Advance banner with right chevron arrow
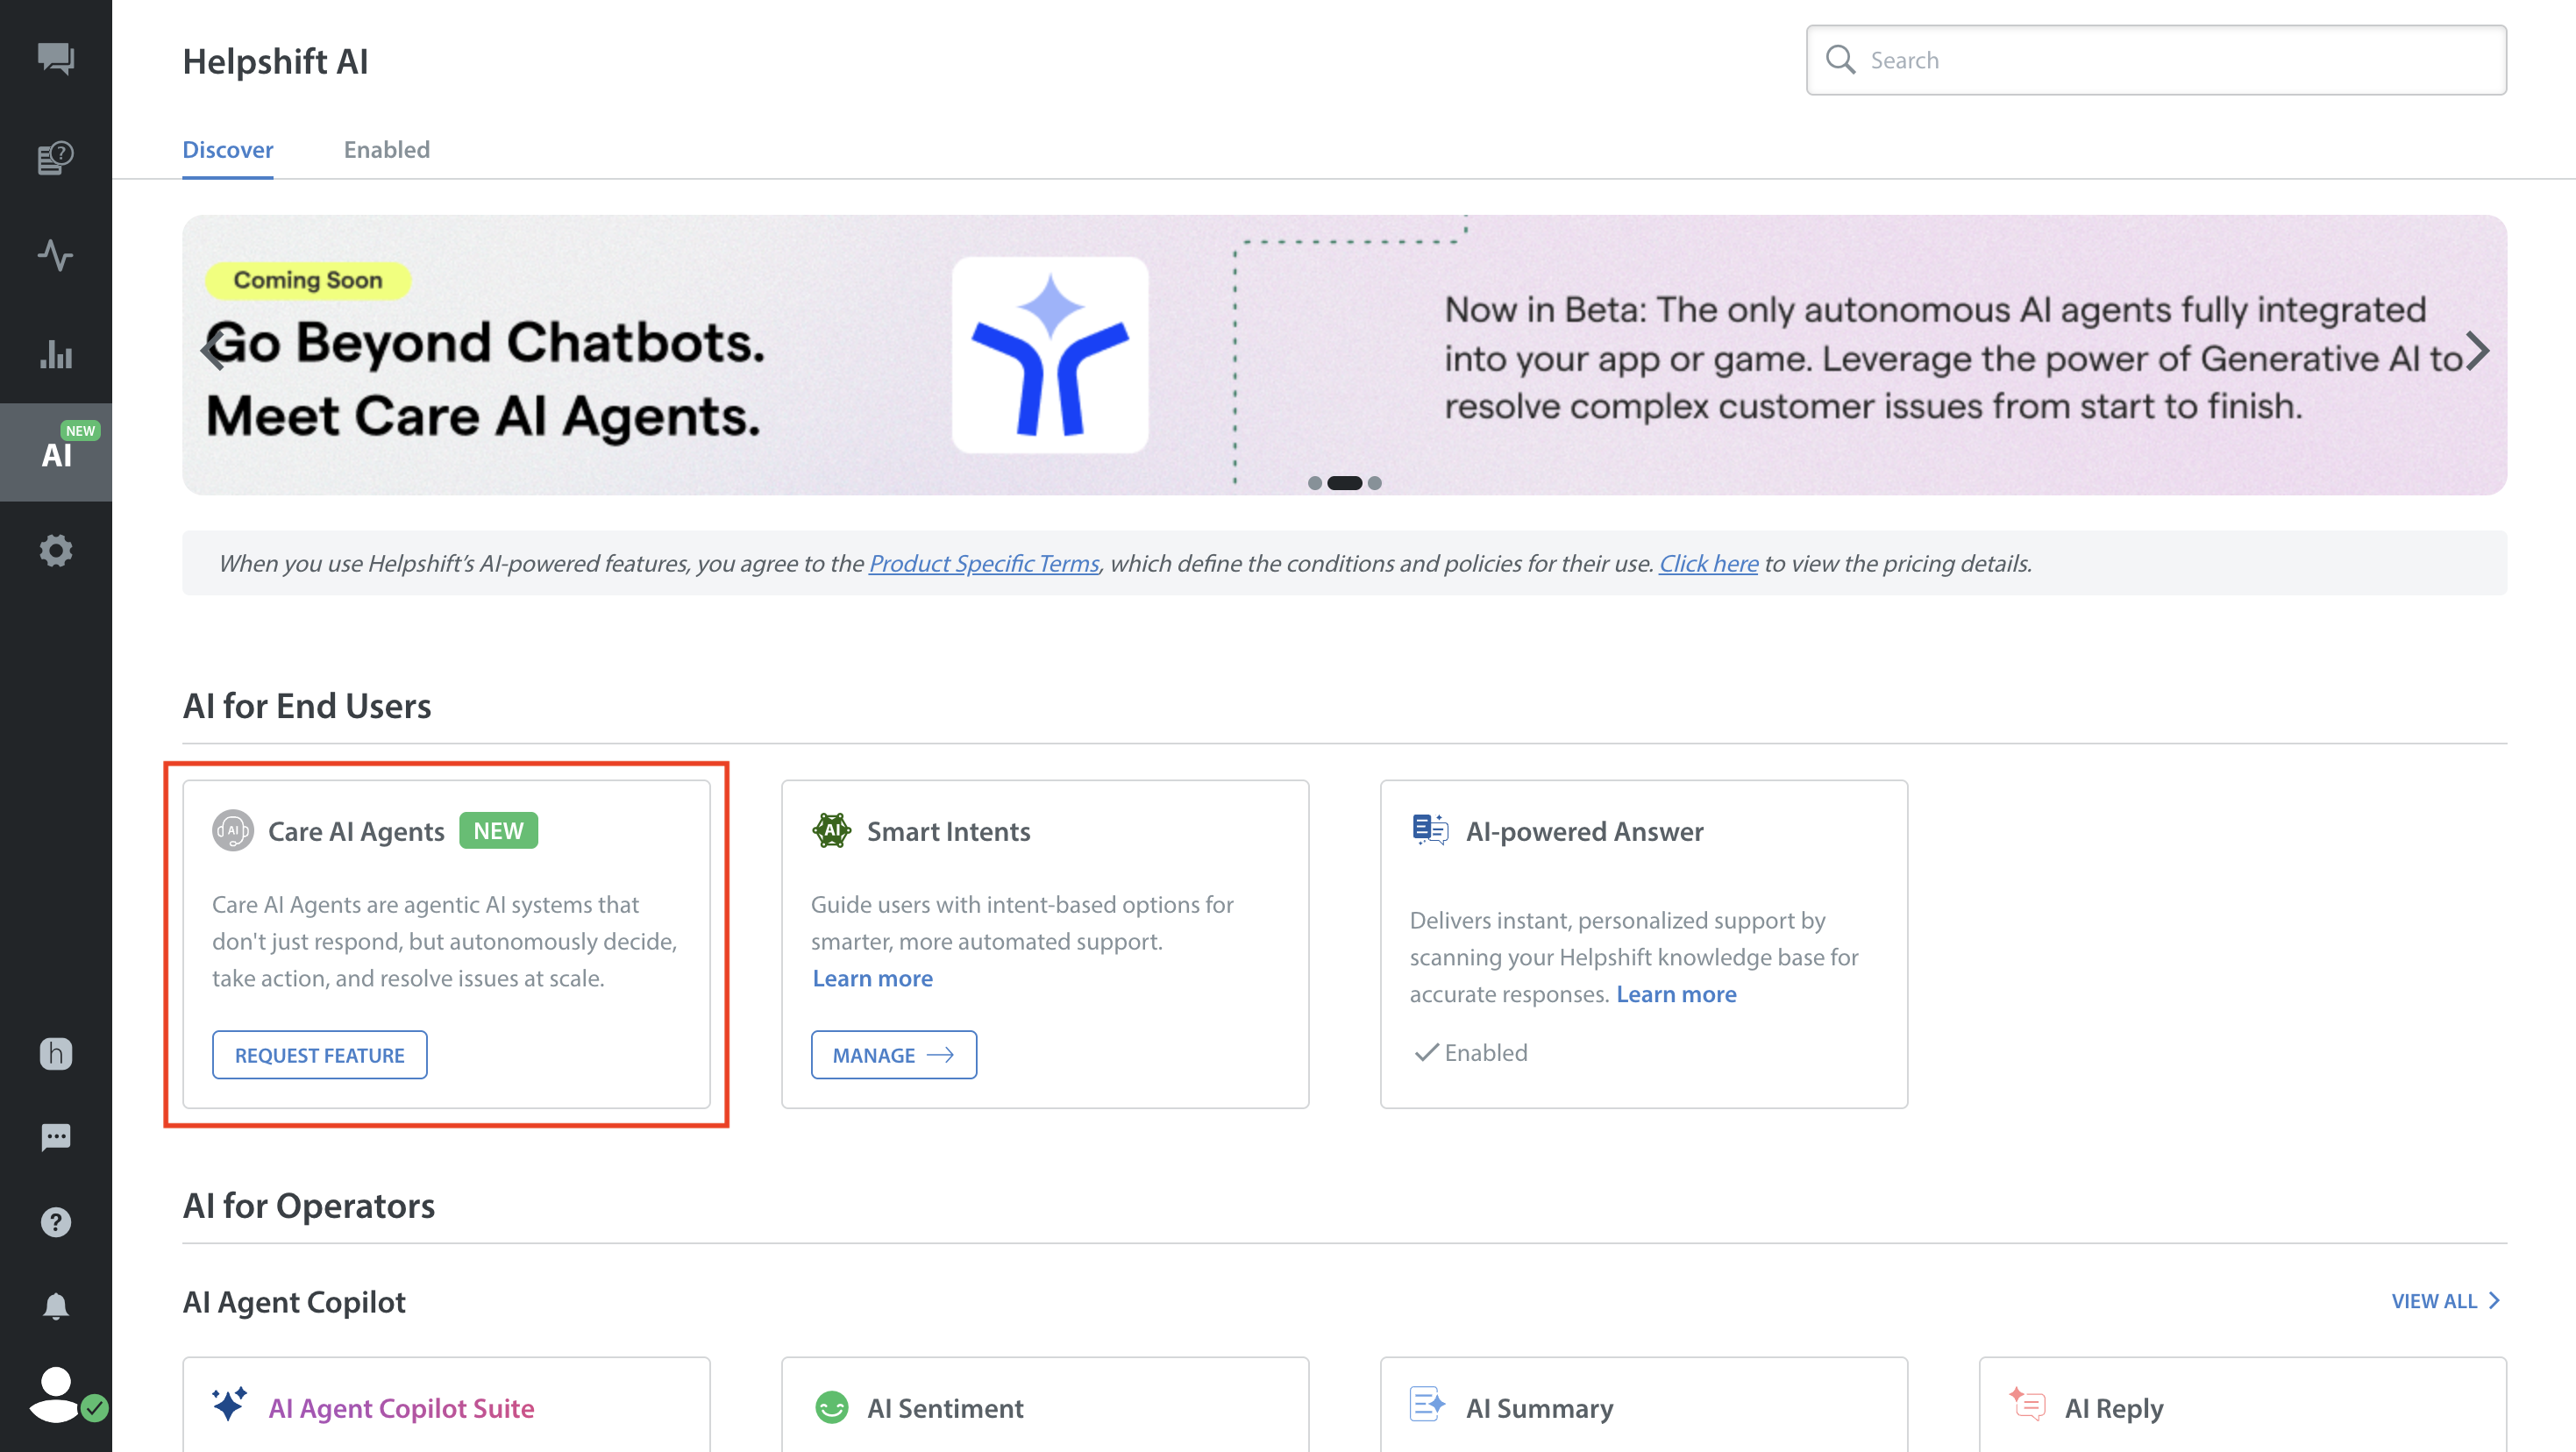 pos(2476,351)
